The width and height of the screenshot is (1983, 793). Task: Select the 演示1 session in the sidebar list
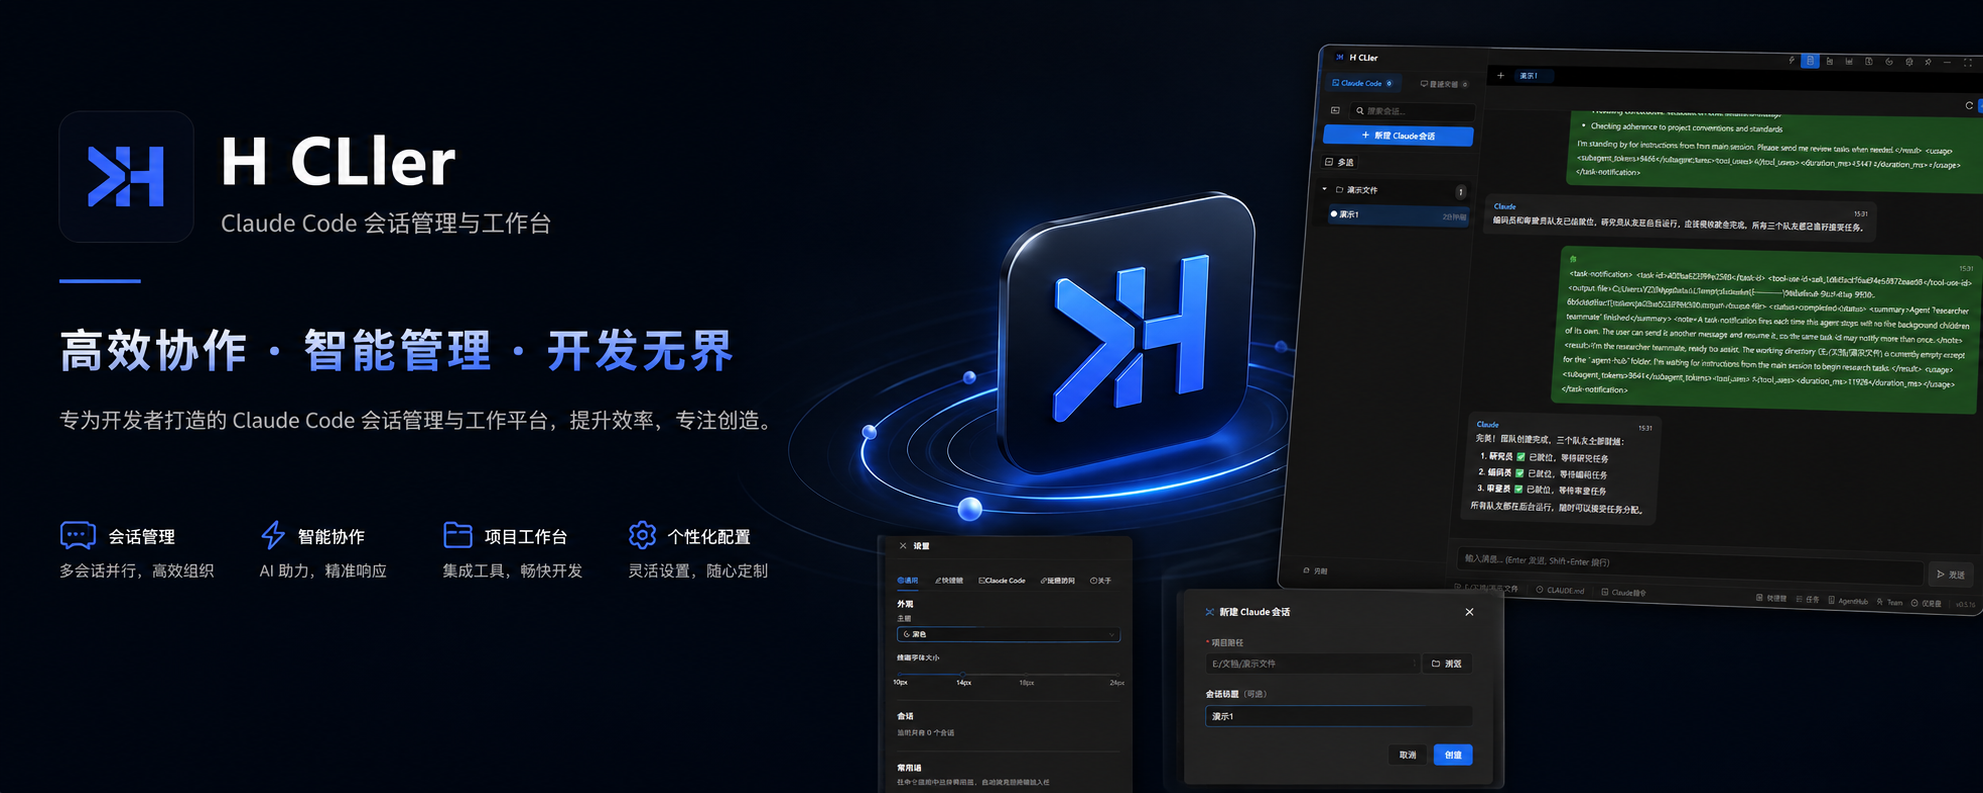pos(1397,215)
